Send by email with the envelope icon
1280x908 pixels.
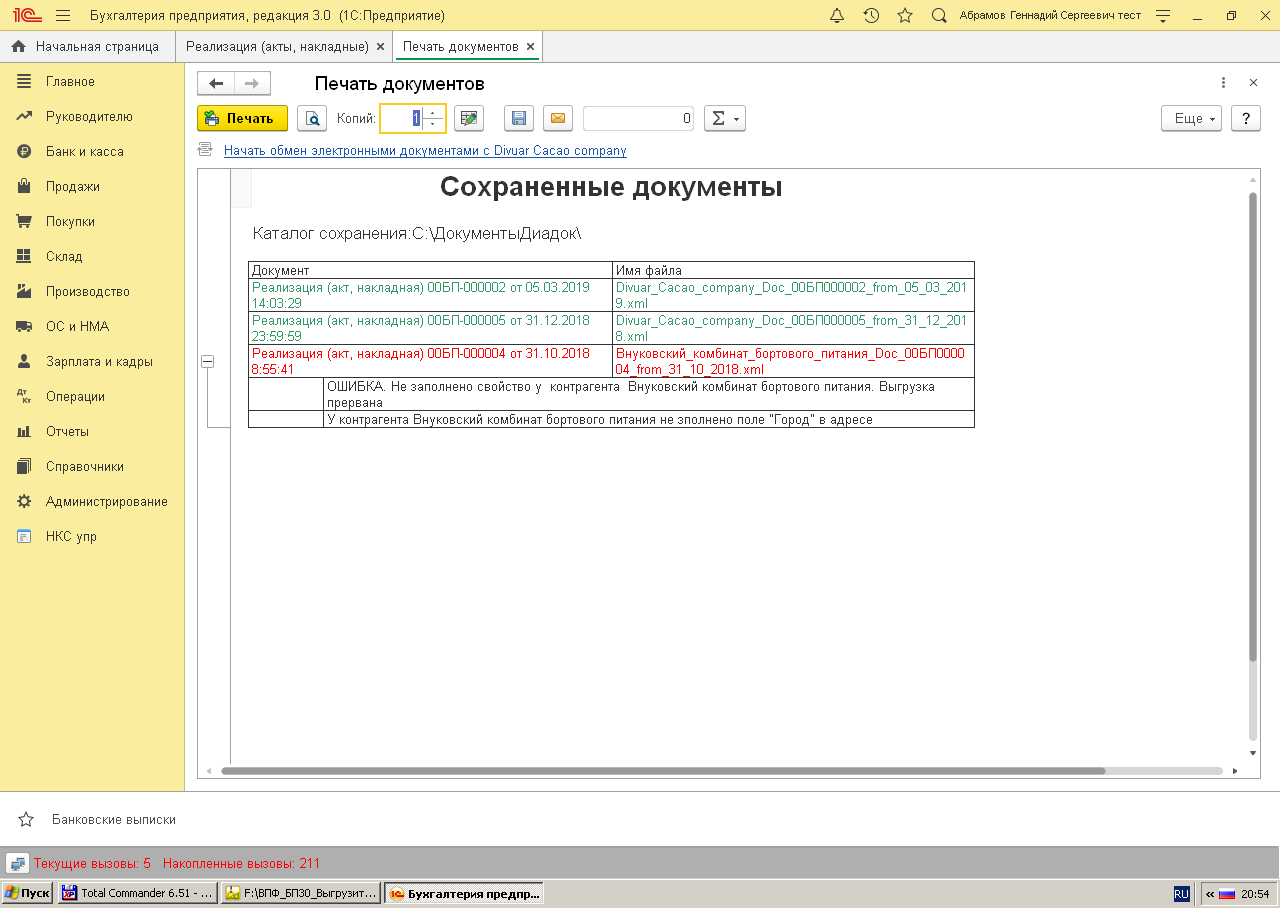point(558,118)
